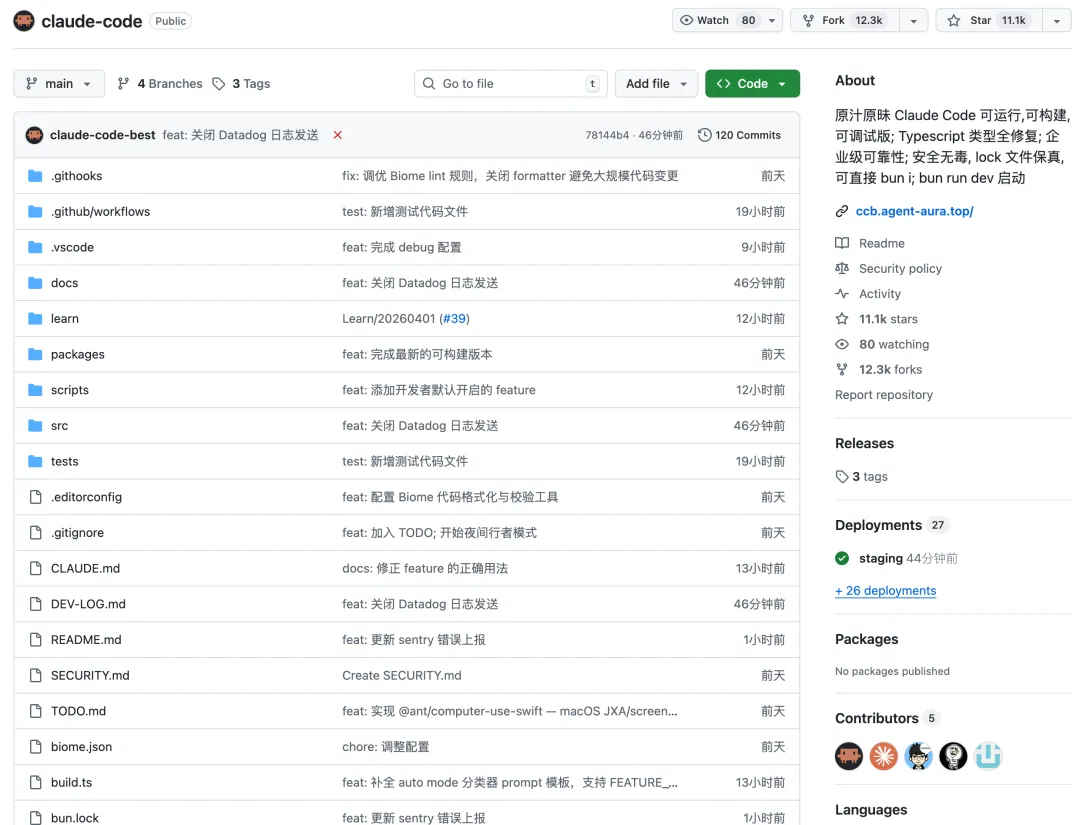Open the scripts folder
Viewport: 1080px width, 825px height.
click(70, 390)
